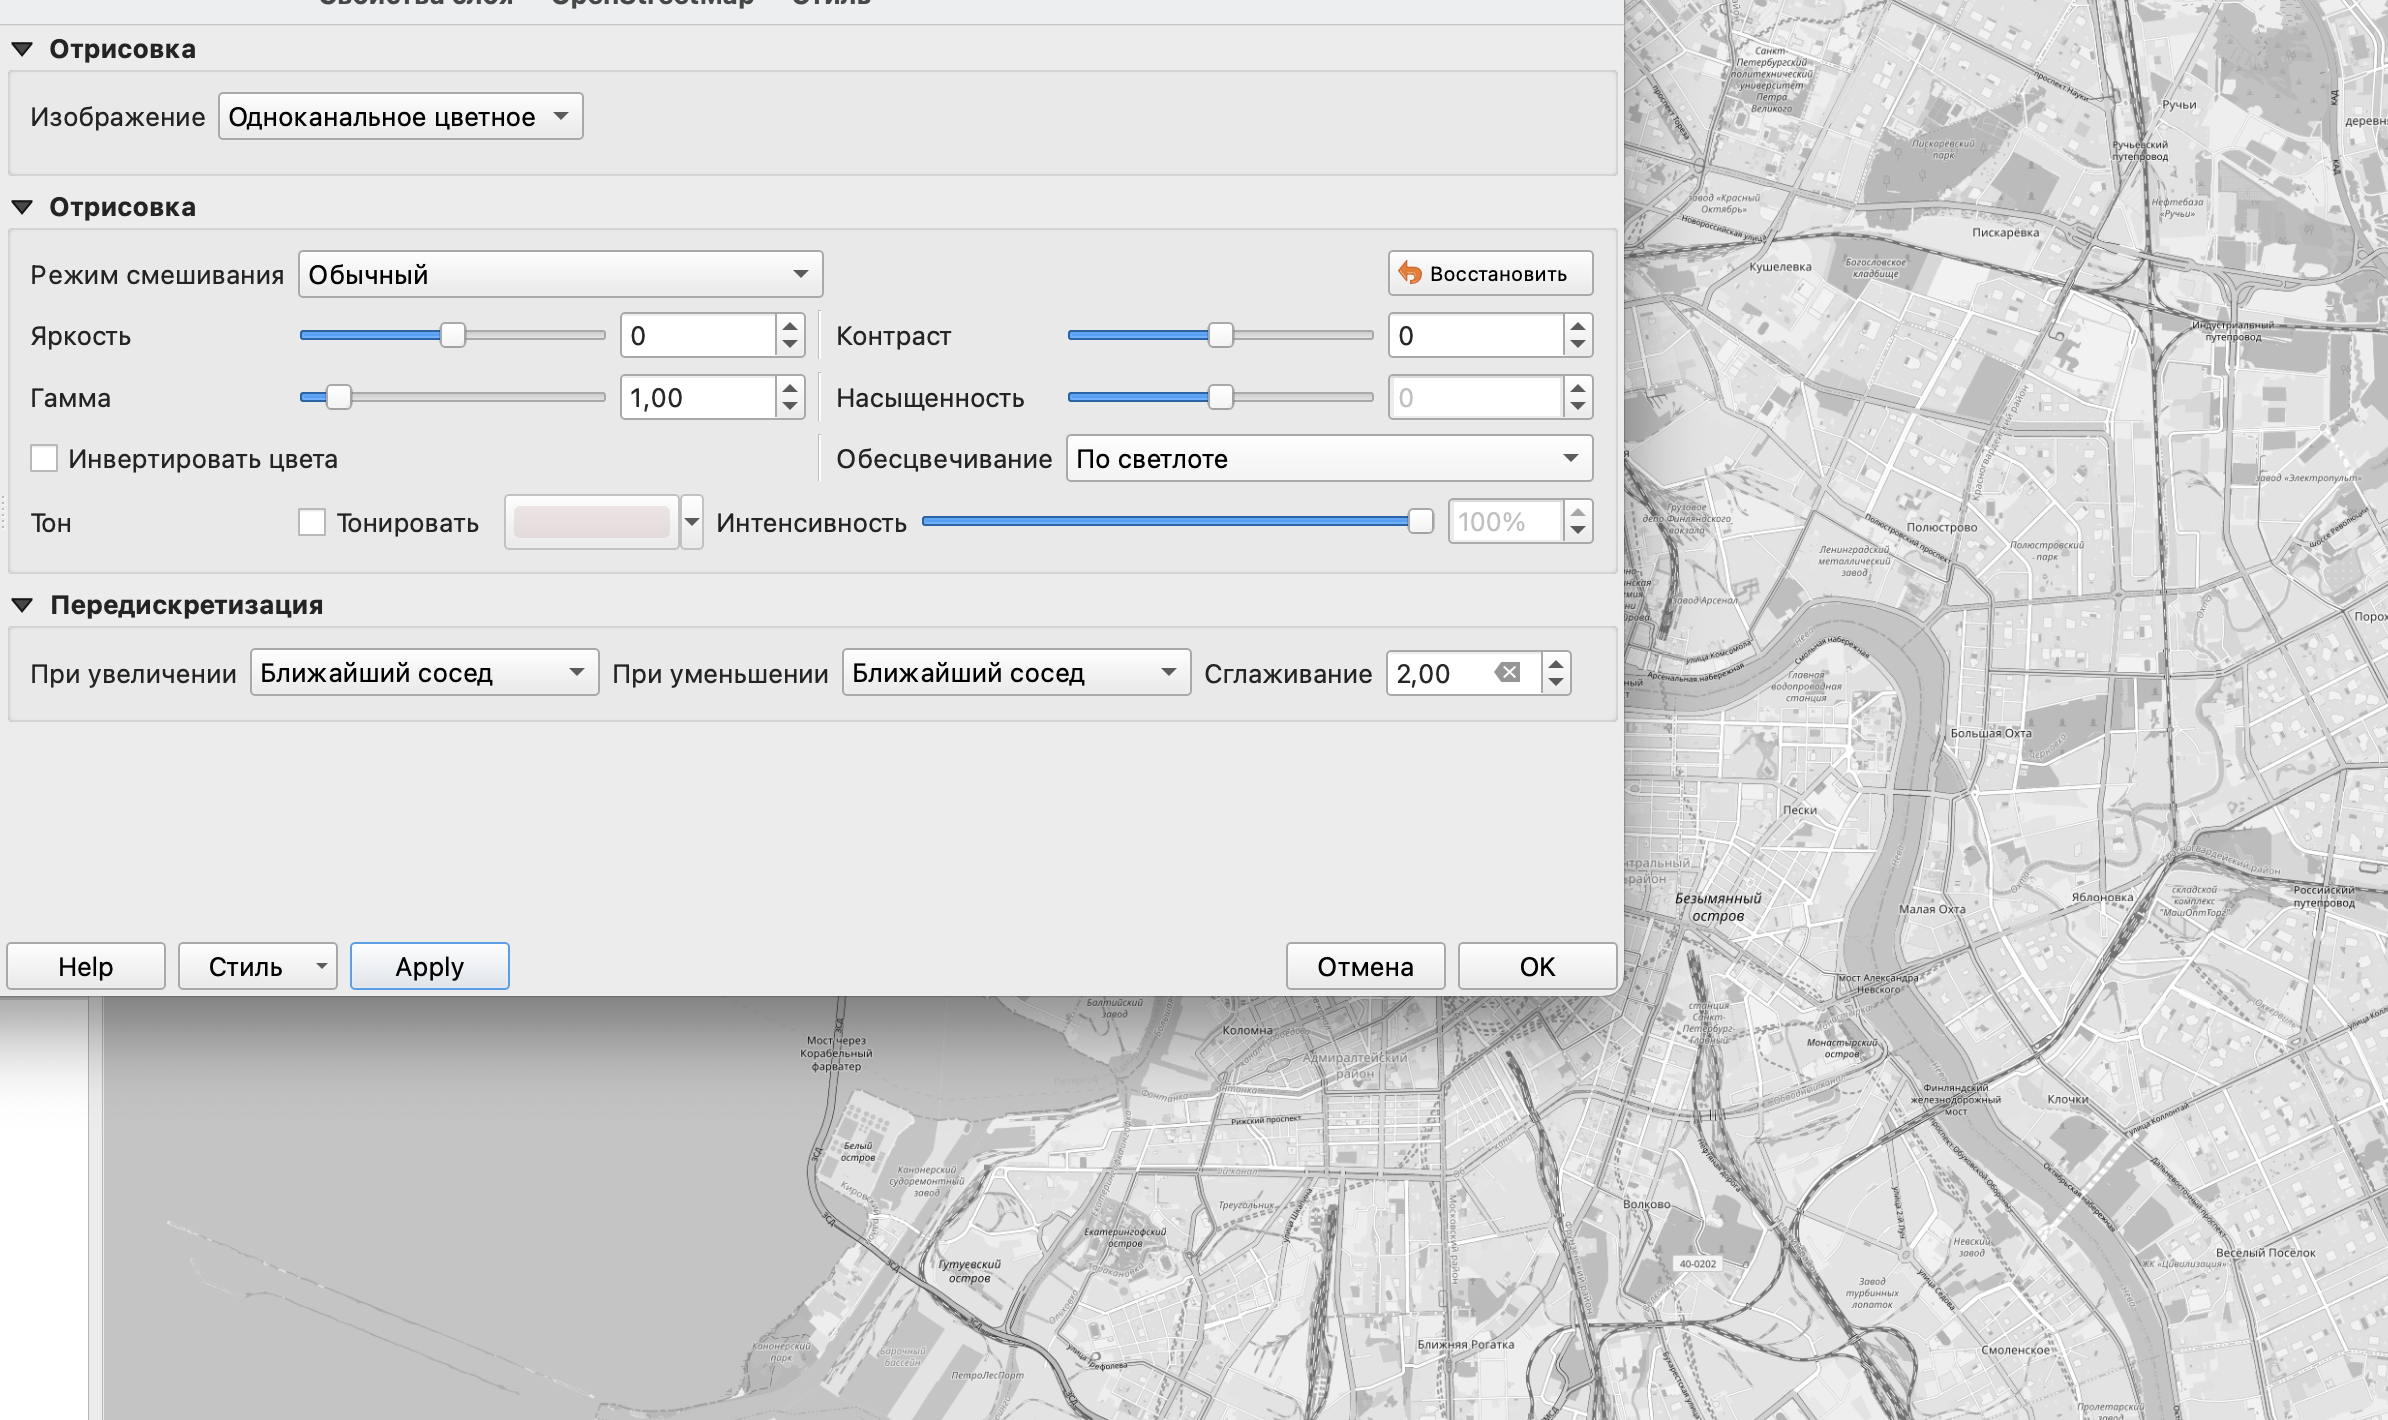The image size is (2388, 1420).
Task: Clear the Сглаживание value with X icon
Action: coord(1507,673)
